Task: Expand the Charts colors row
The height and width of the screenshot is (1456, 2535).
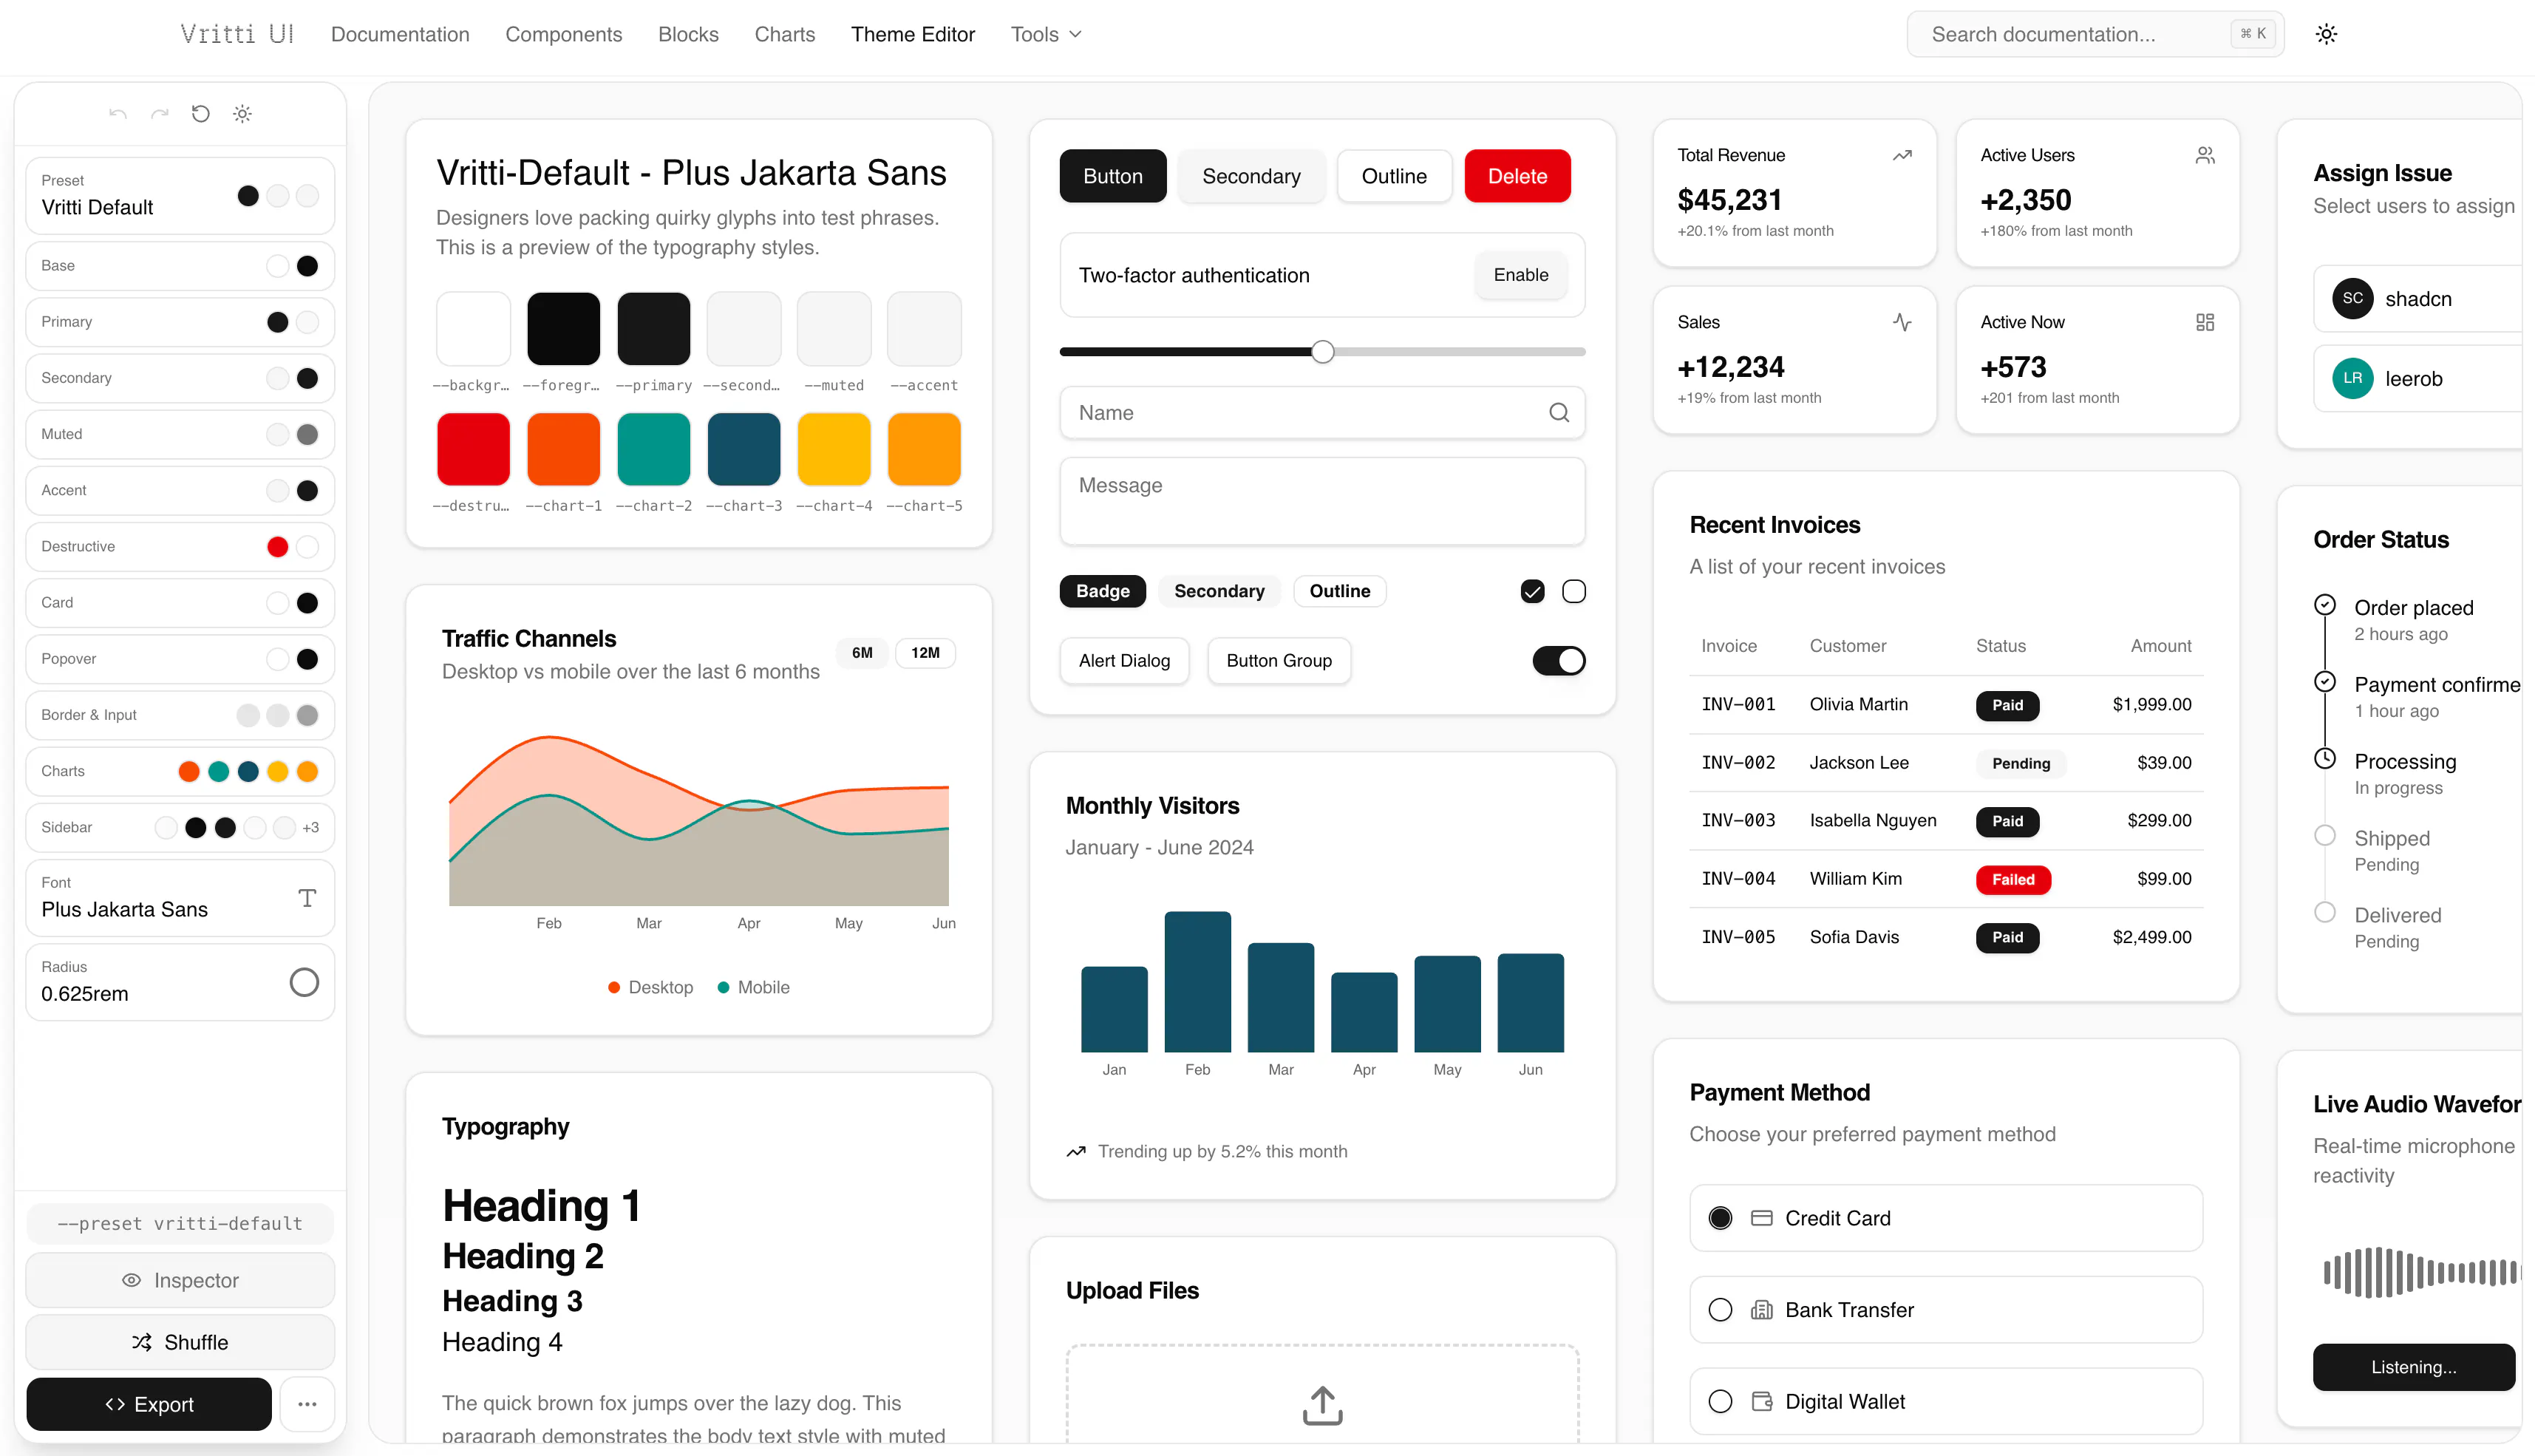Action: [180, 771]
